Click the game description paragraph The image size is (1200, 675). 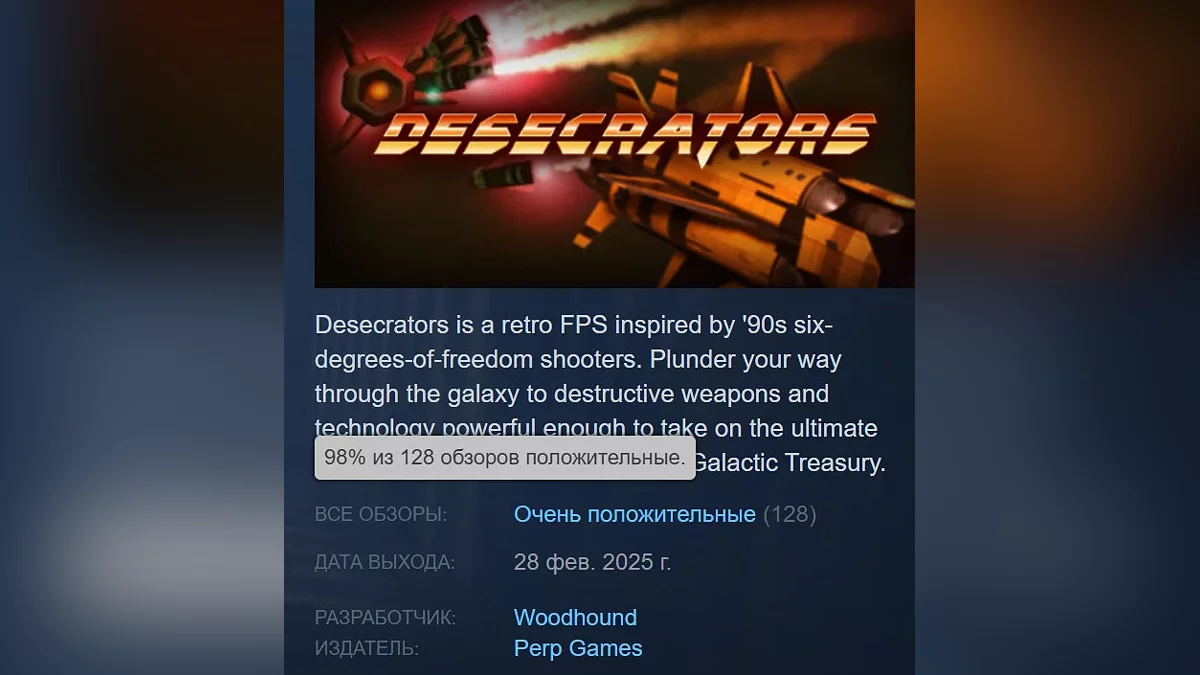point(600,394)
